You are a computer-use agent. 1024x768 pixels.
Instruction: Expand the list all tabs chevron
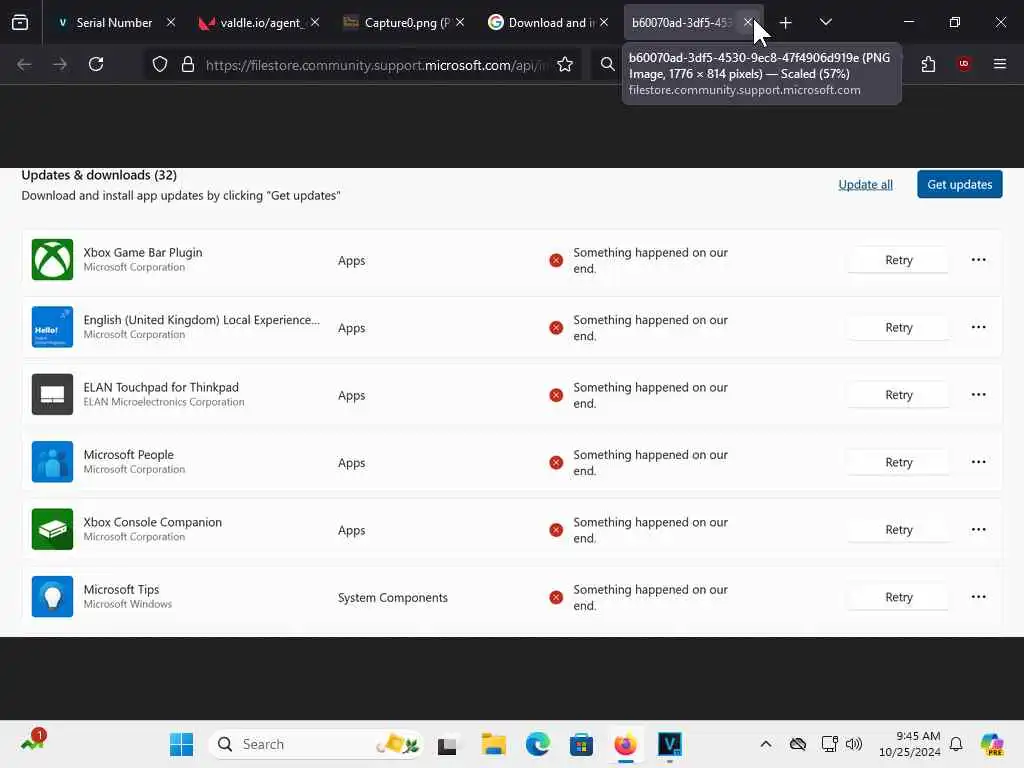tap(825, 22)
